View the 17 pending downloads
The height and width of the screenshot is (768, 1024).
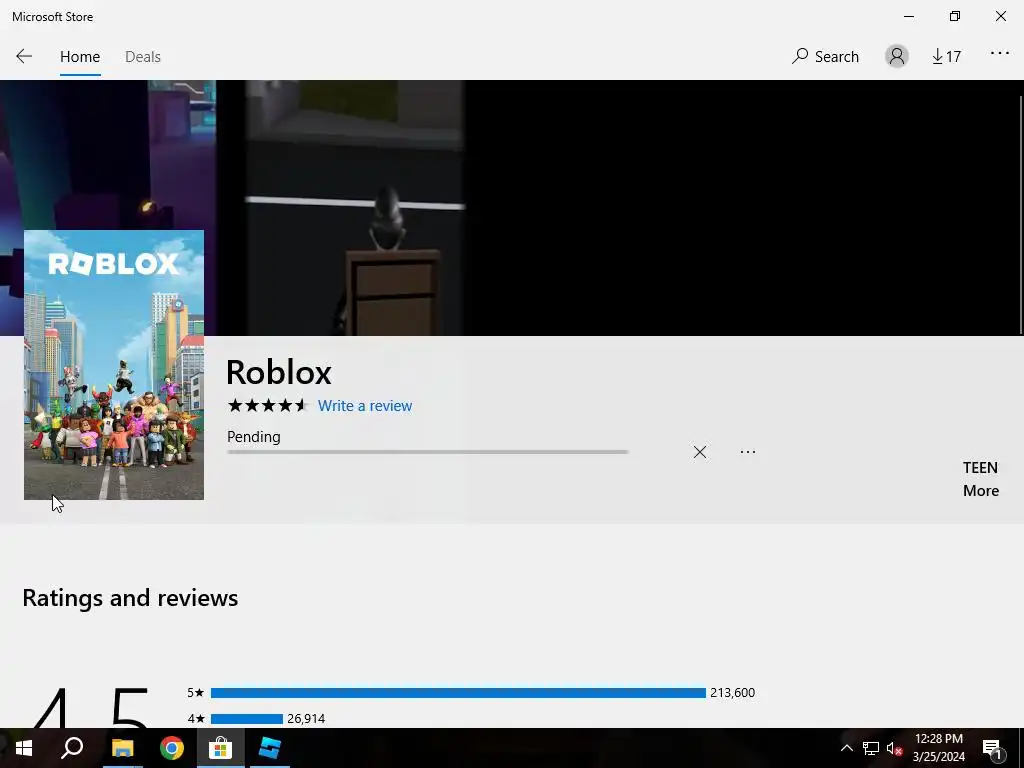coord(946,57)
